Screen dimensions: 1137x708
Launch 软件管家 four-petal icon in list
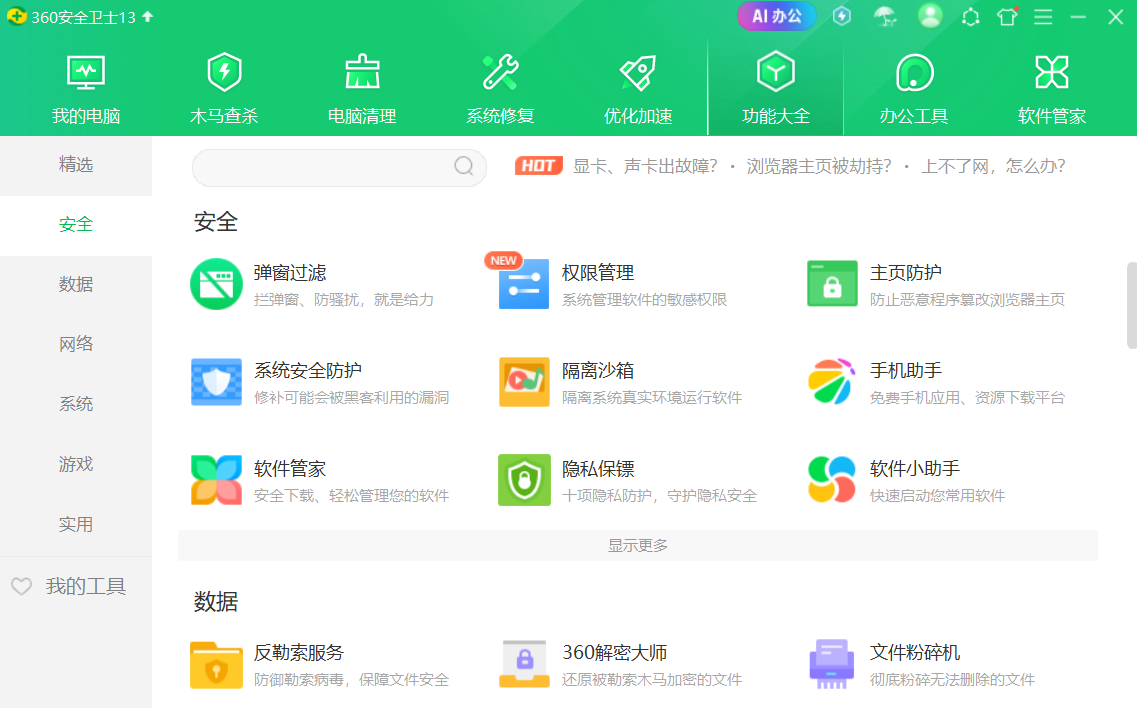[x=216, y=479]
